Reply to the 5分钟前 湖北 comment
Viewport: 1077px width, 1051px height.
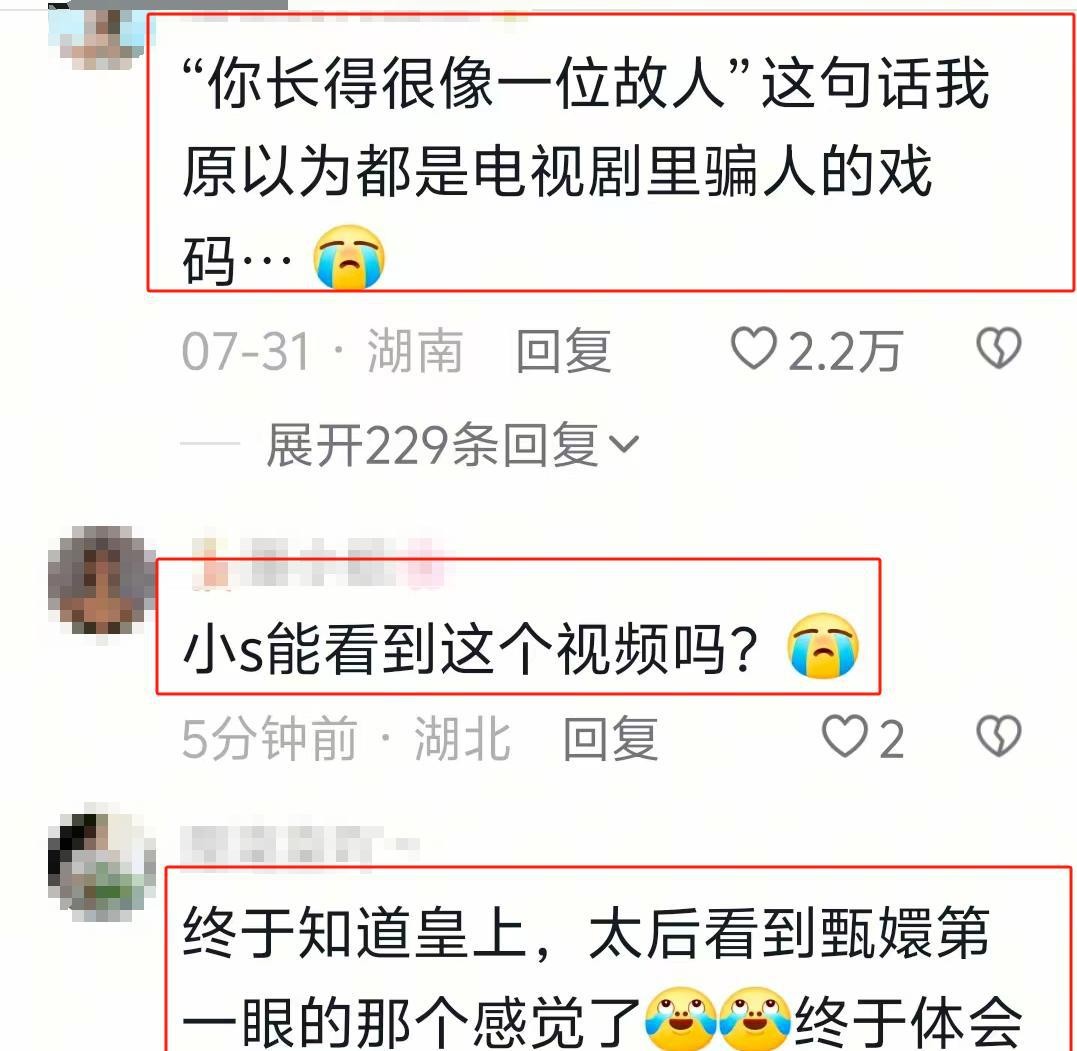point(610,738)
